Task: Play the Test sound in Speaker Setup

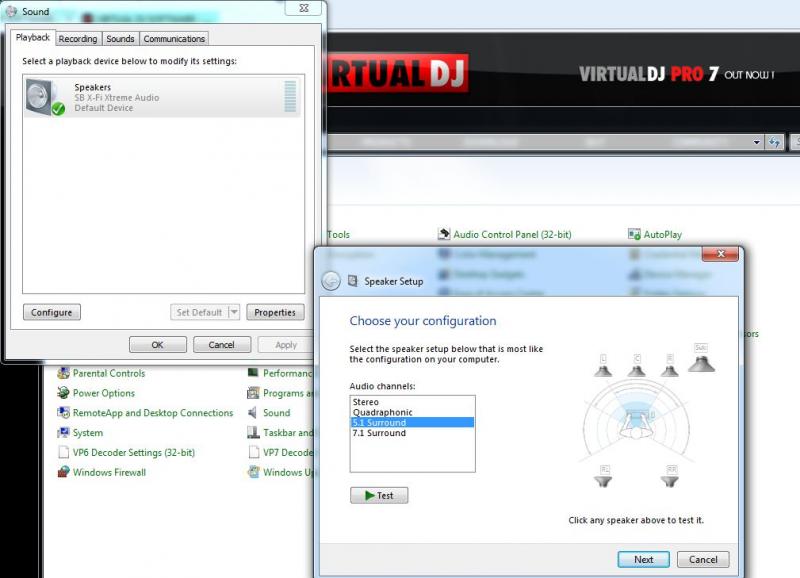Action: pyautogui.click(x=379, y=495)
